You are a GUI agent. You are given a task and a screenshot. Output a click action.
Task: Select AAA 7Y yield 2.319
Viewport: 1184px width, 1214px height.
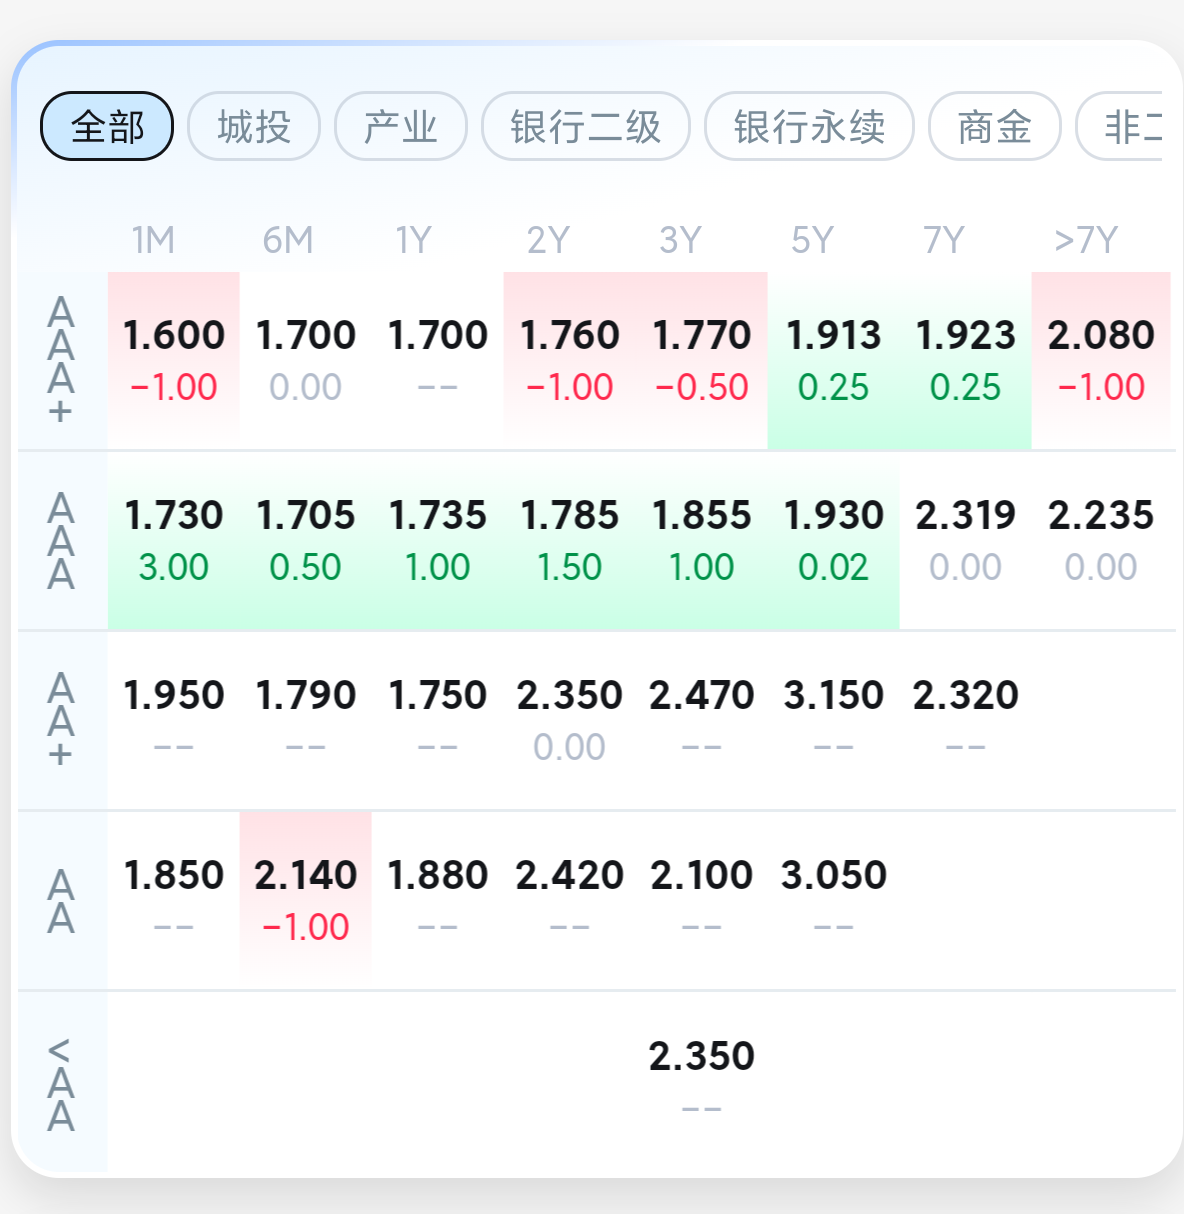pos(966,541)
